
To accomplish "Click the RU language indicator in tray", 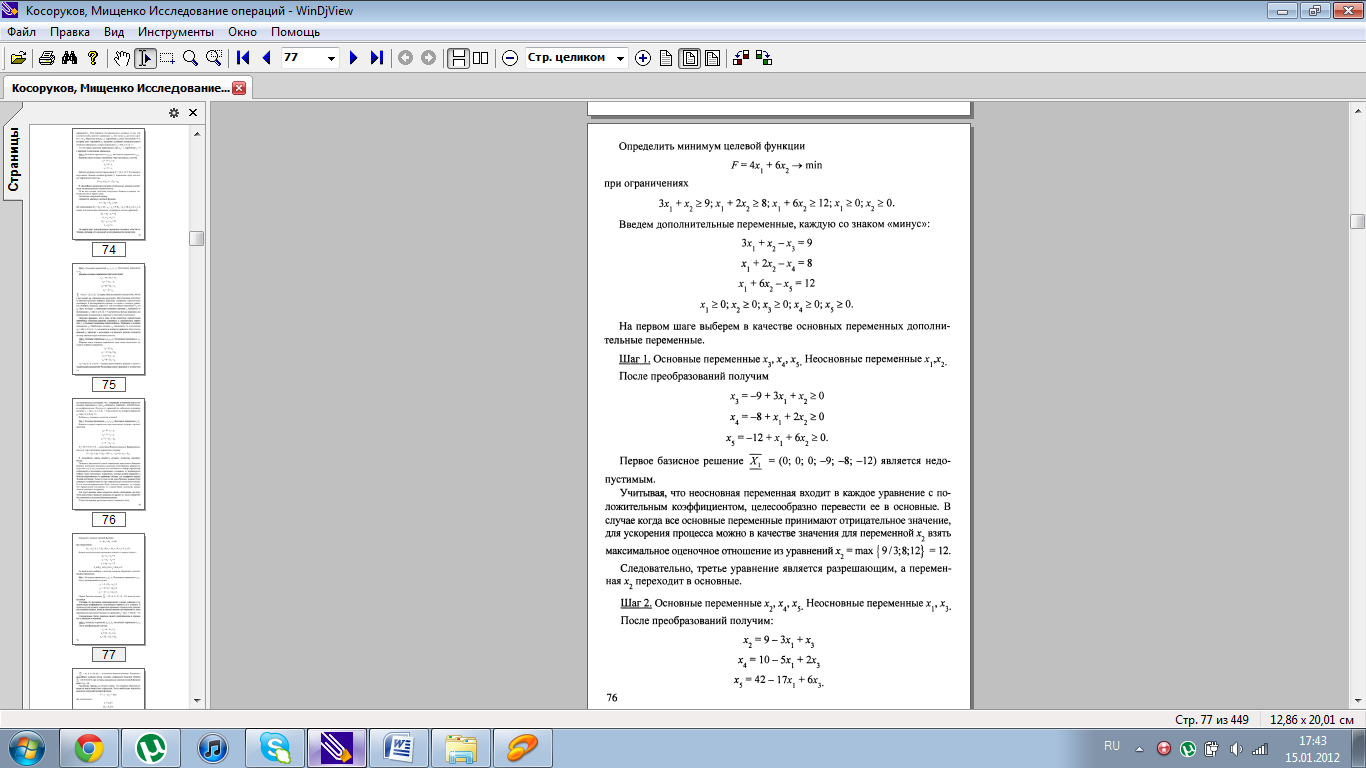I will (x=1112, y=746).
